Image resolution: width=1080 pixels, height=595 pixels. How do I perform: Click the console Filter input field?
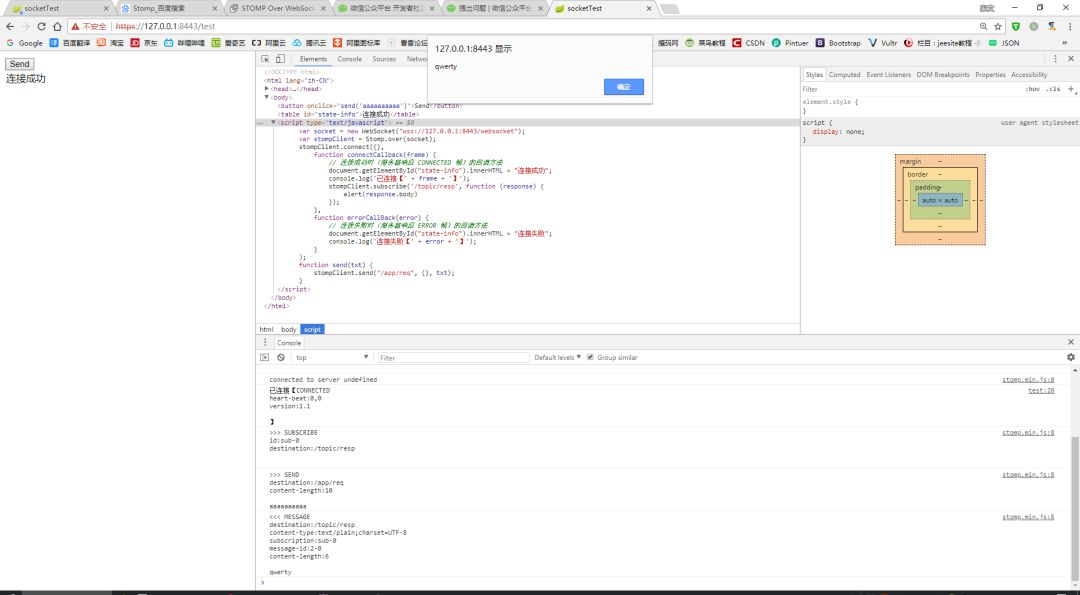click(453, 357)
